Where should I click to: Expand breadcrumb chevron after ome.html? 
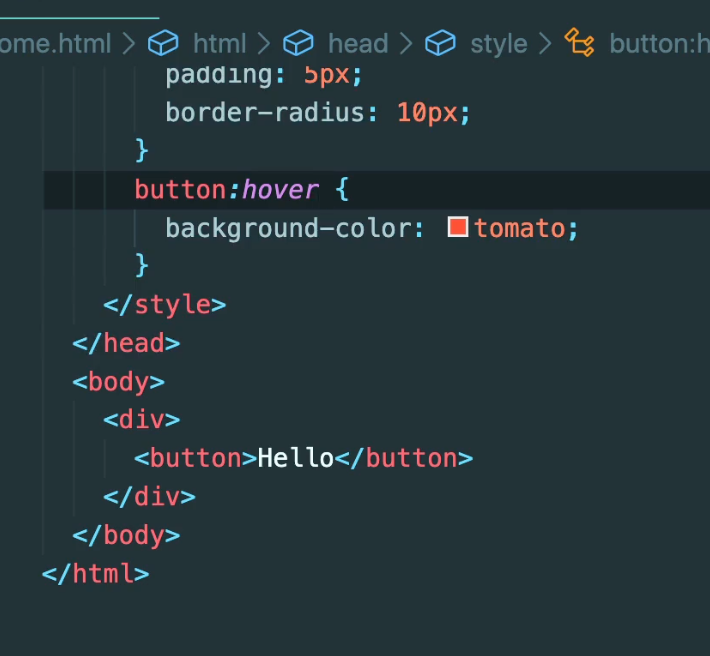tap(129, 44)
